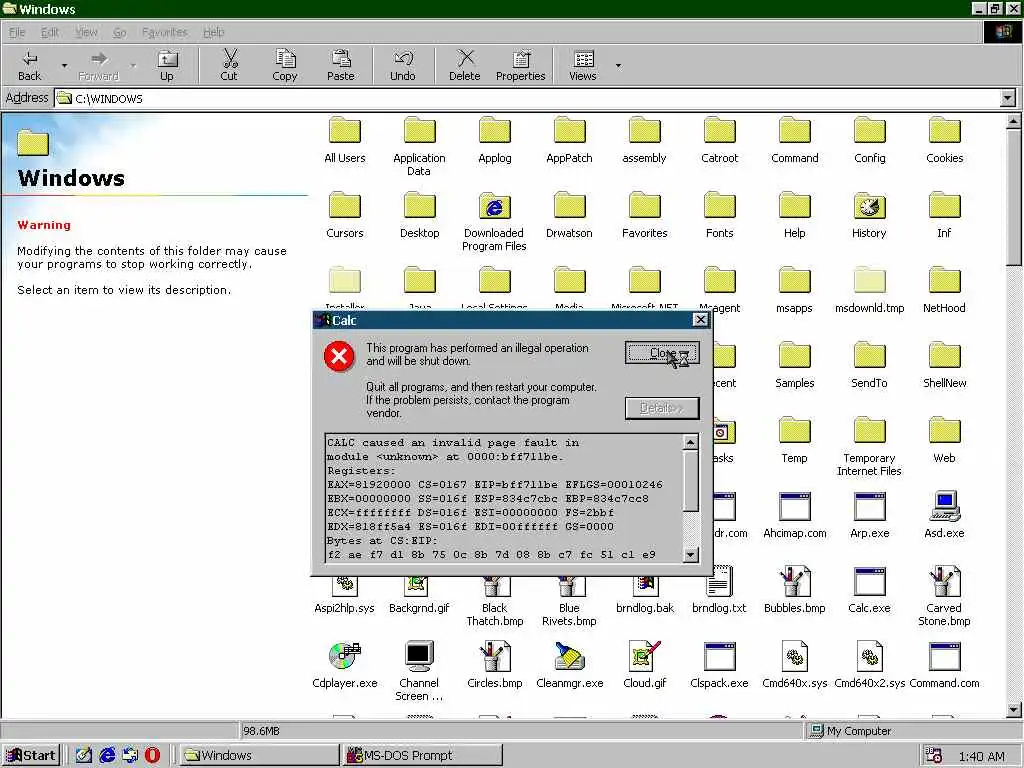Viewport: 1024px width, 768px height.
Task: Select the Cloud.gif file
Action: coord(645,665)
